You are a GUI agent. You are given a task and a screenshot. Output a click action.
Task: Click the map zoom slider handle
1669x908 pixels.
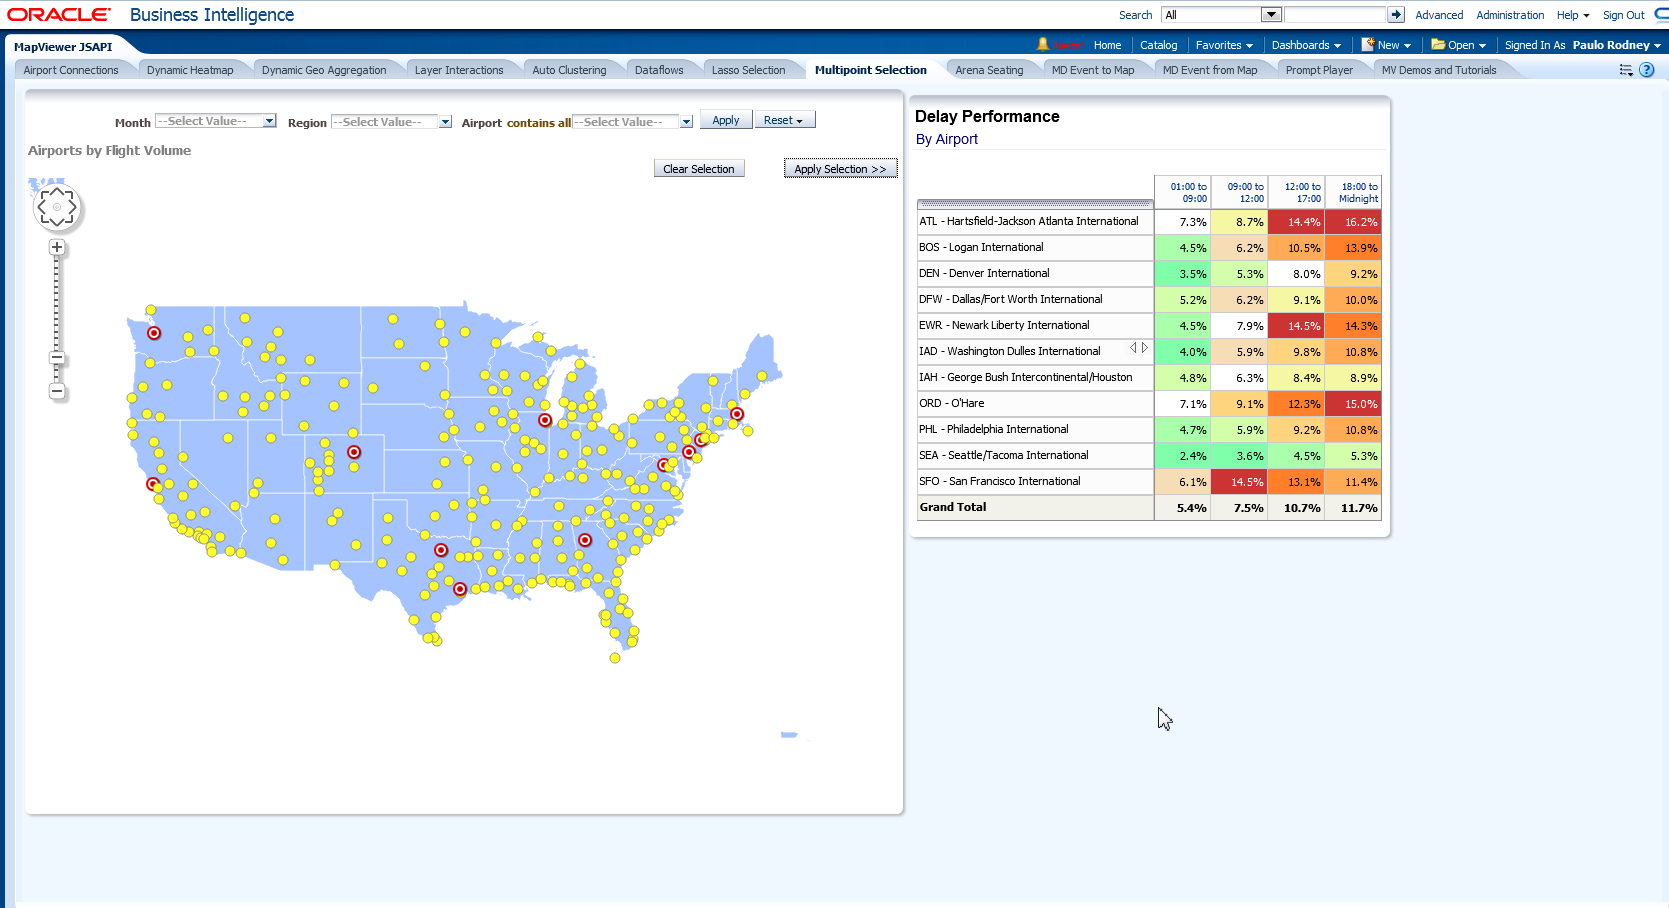click(x=57, y=357)
